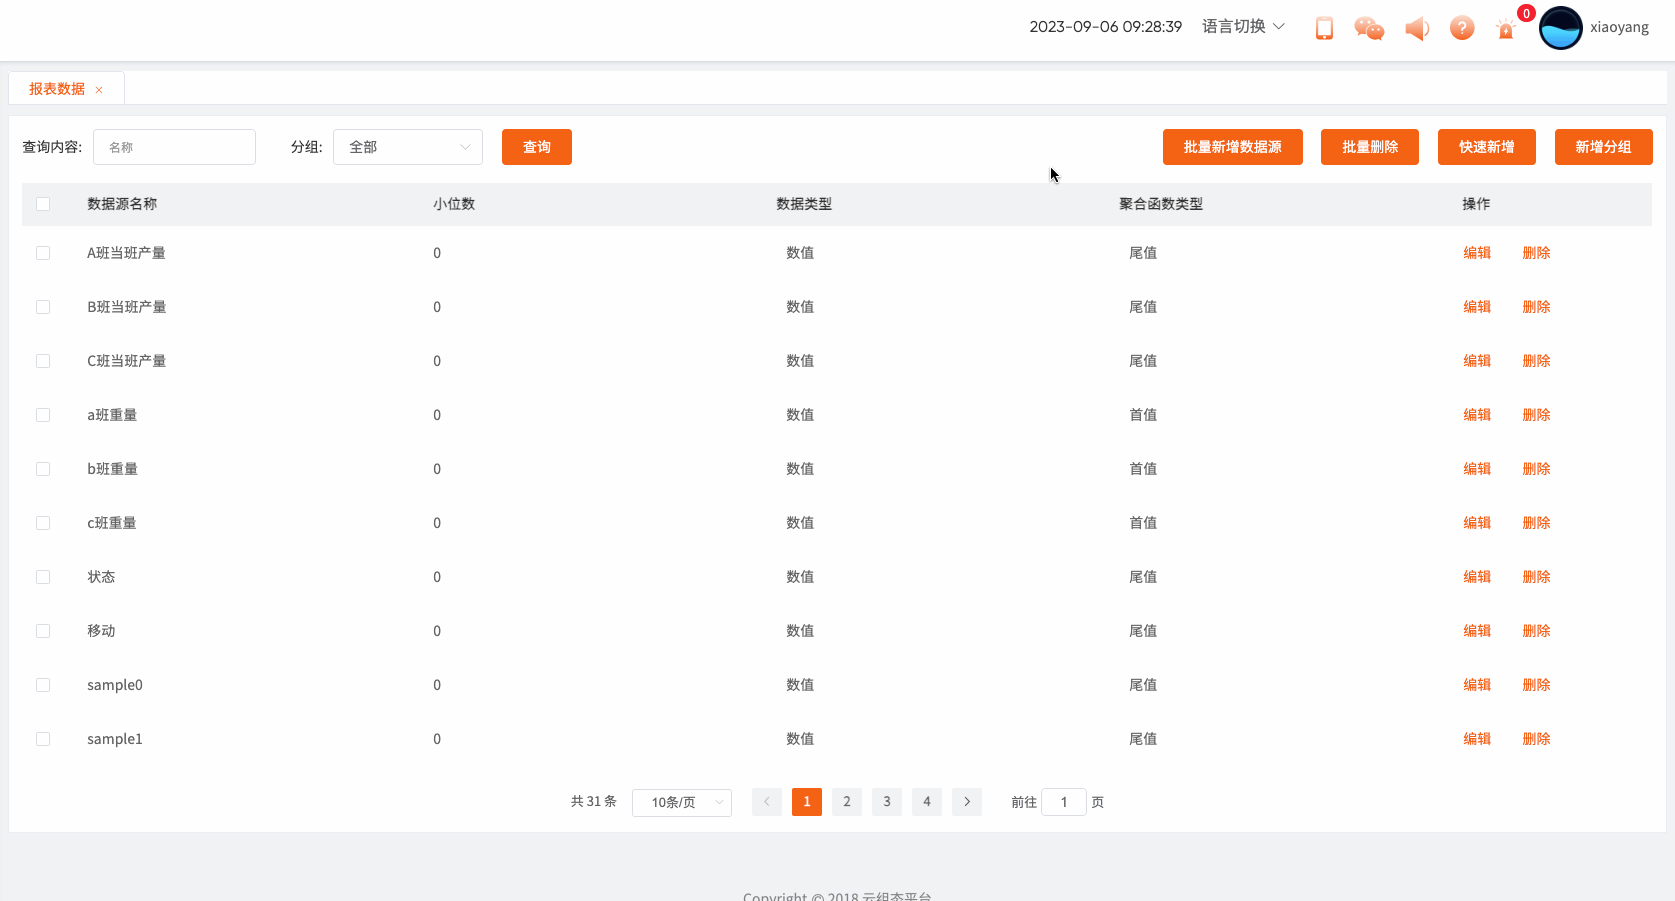Screen dimensions: 1675x901
Task: Edit the A班当班产量 row
Action: pos(1477,253)
